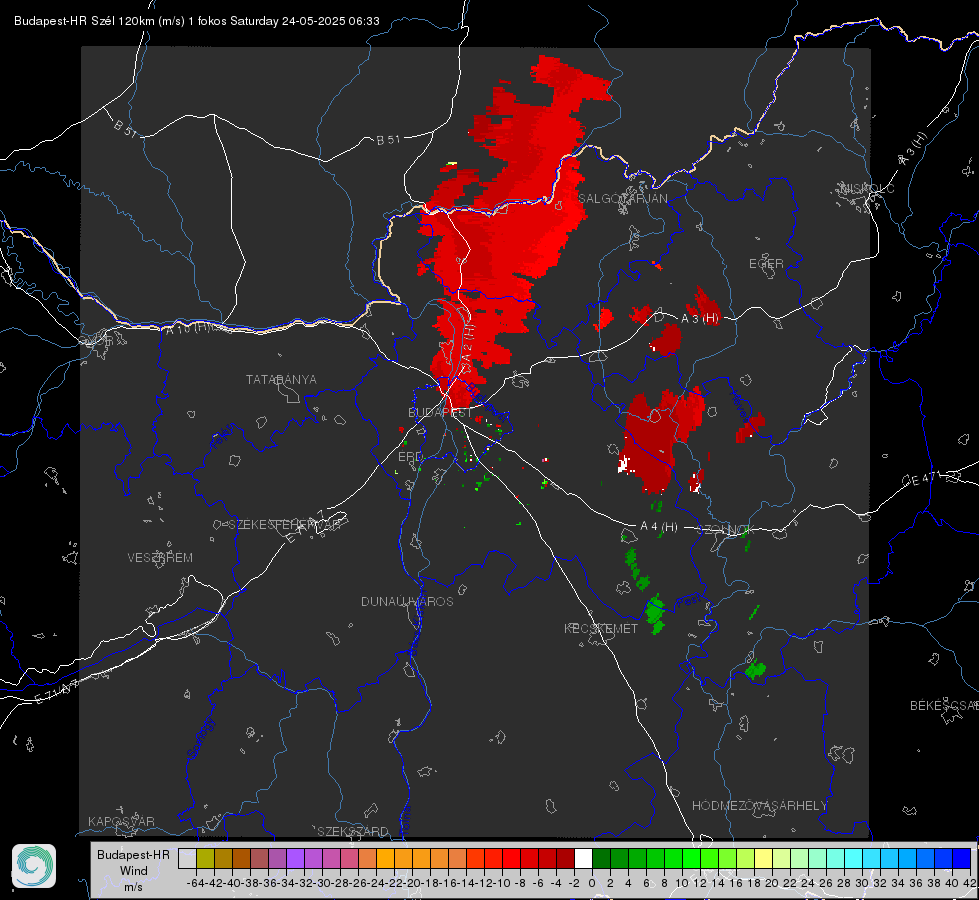
Task: Click the blue 'Fejer' county label
Action: tap(224, 437)
